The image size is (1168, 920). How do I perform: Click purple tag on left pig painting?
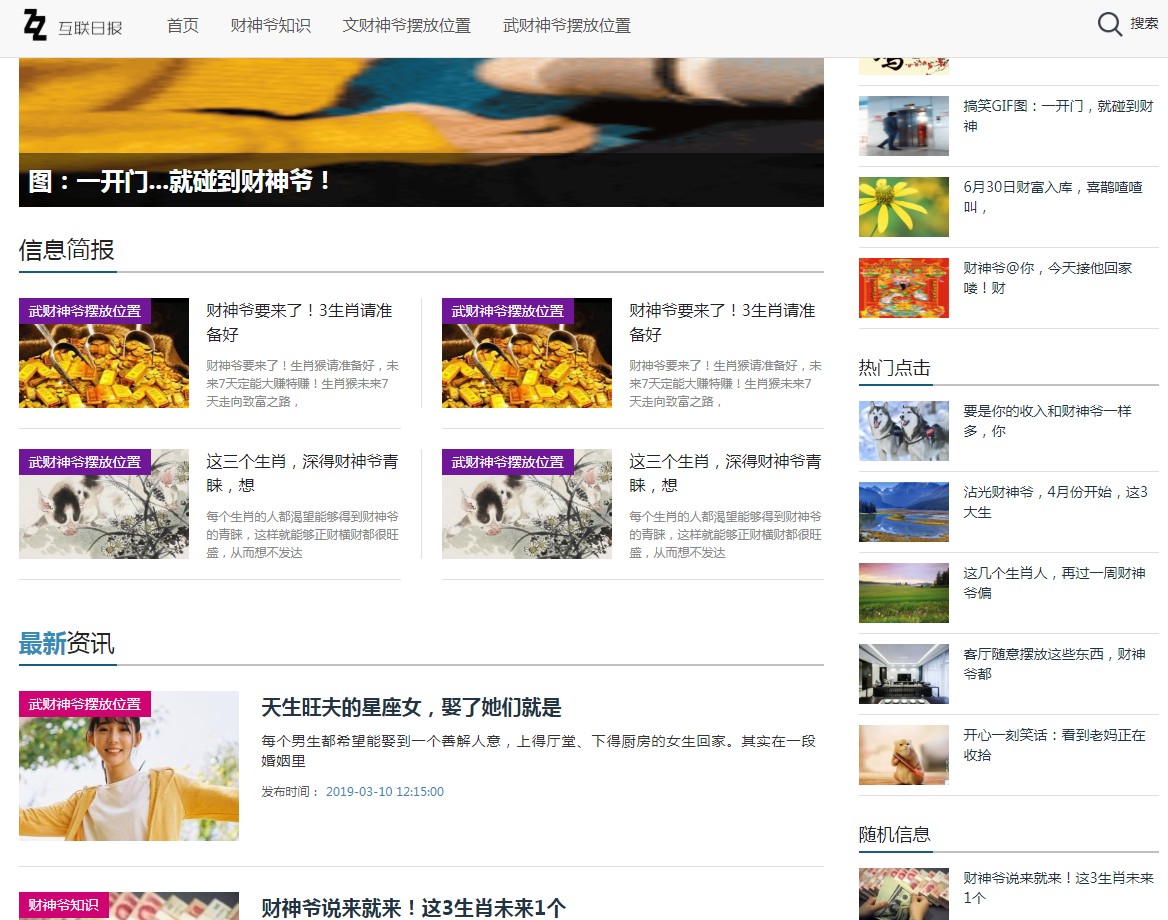pos(85,462)
